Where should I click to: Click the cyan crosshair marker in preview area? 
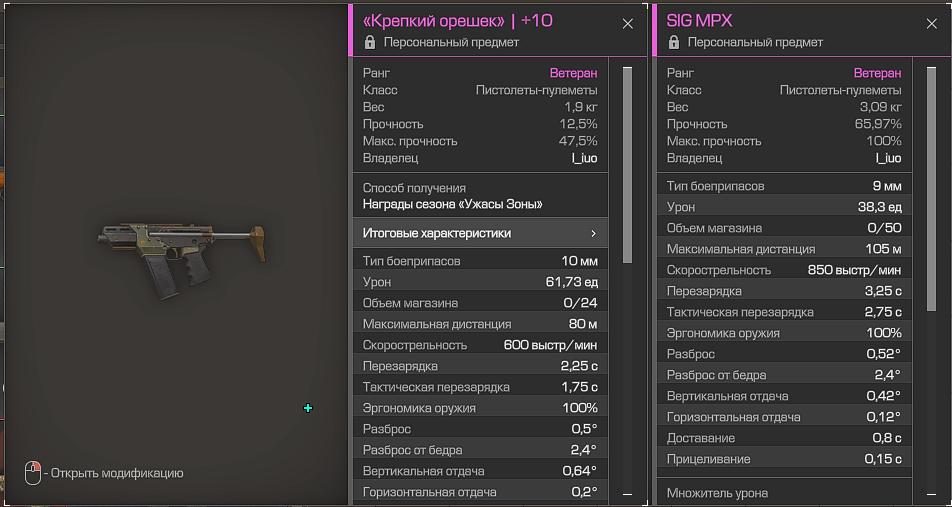tap(308, 408)
